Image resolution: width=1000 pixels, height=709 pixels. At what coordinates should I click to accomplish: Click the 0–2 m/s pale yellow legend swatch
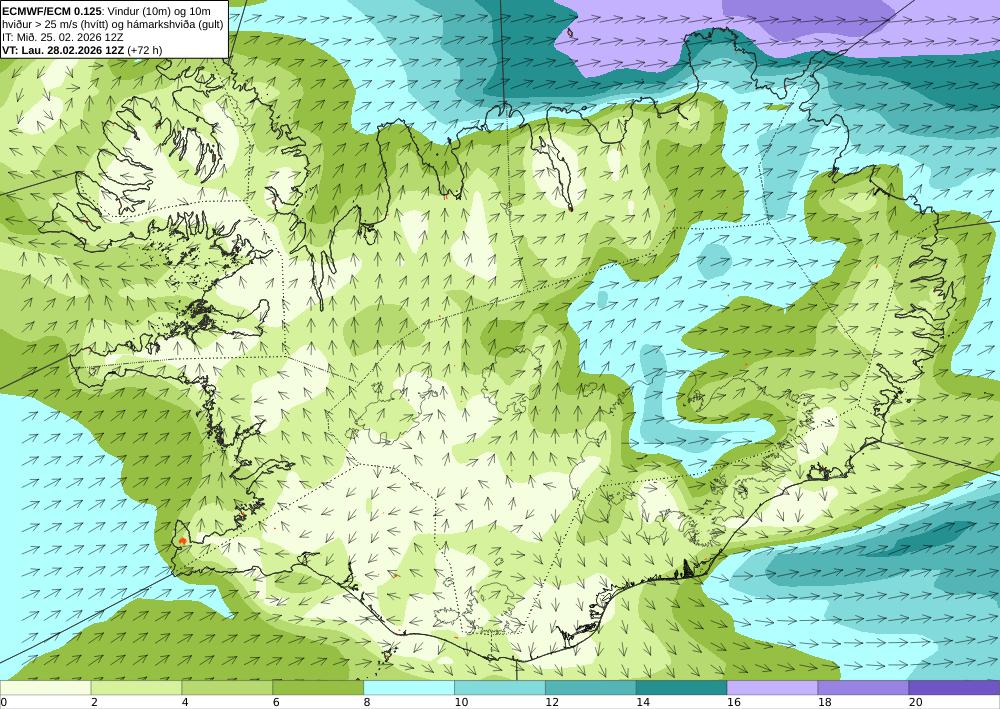(45, 687)
